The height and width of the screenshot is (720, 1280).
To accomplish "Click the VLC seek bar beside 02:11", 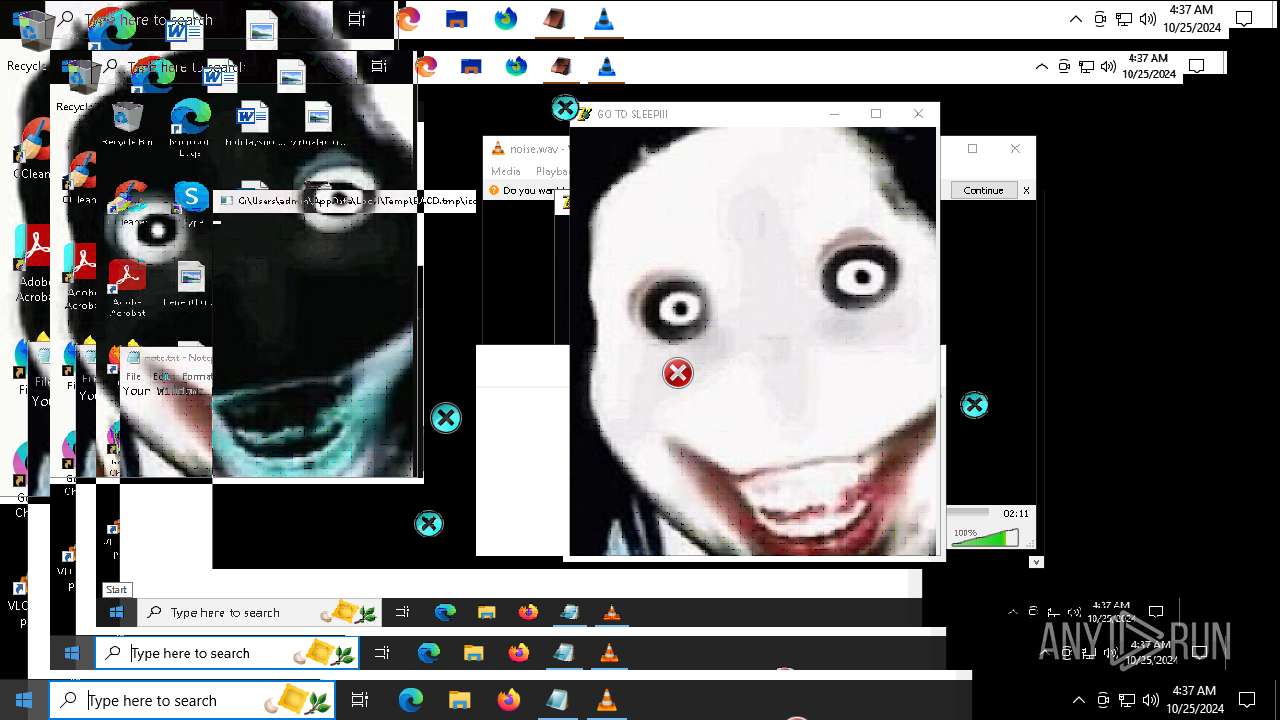I will coord(968,513).
